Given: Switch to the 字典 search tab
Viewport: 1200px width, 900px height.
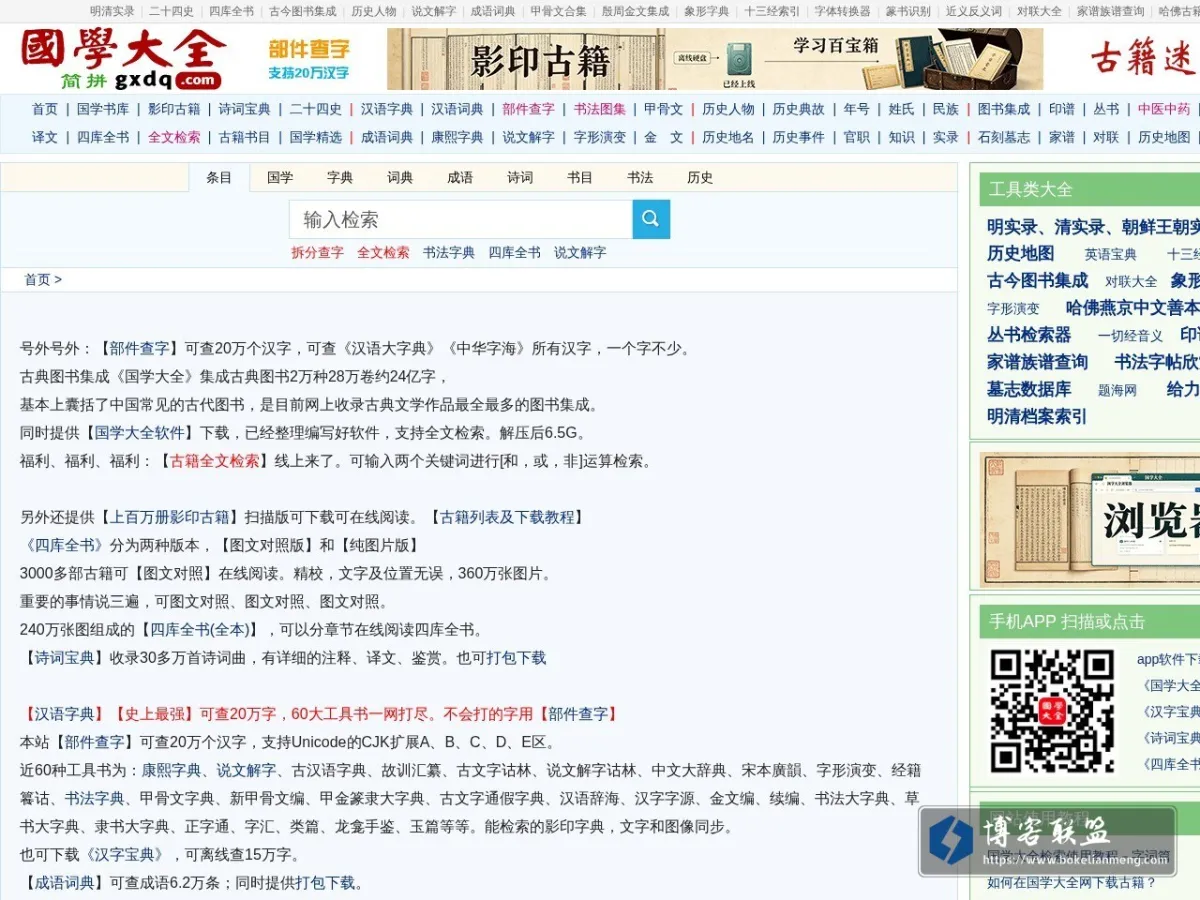Looking at the screenshot, I should click(340, 177).
